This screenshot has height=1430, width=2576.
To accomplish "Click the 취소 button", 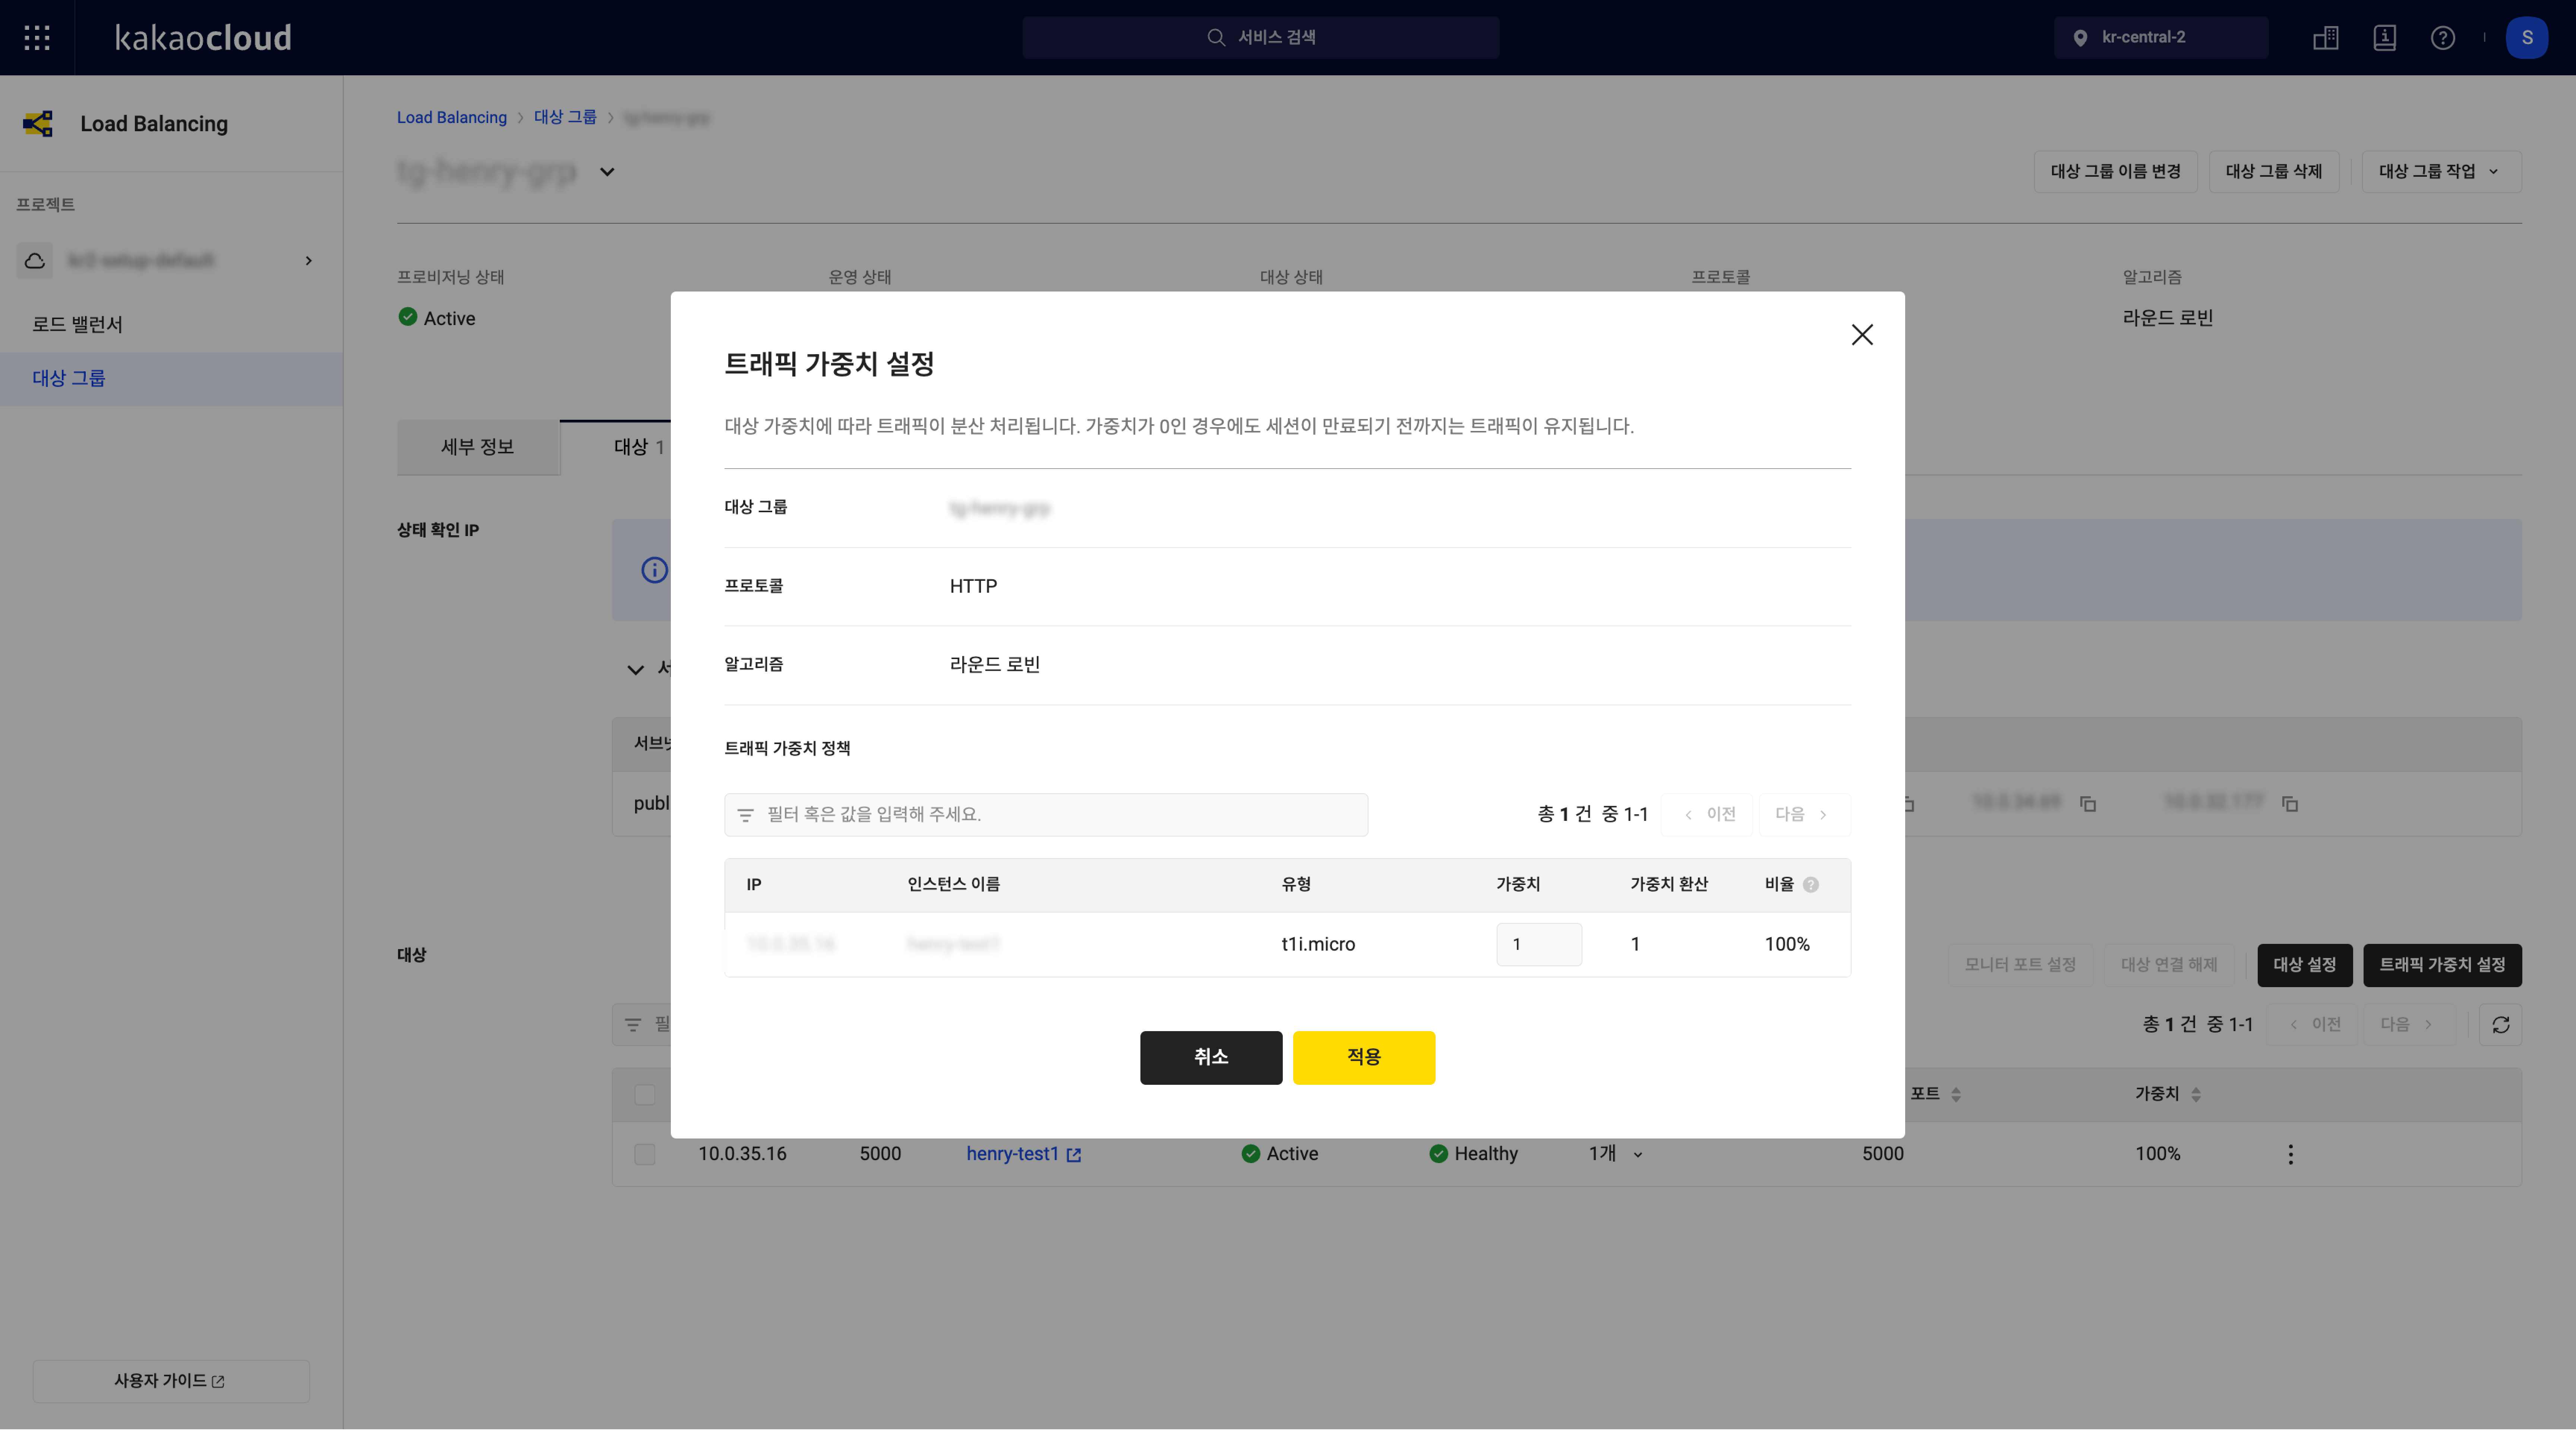I will [1211, 1058].
